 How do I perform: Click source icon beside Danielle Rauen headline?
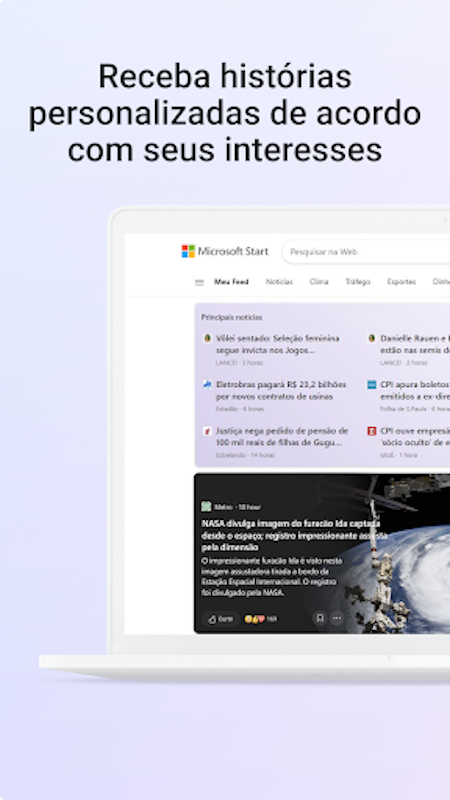(372, 338)
